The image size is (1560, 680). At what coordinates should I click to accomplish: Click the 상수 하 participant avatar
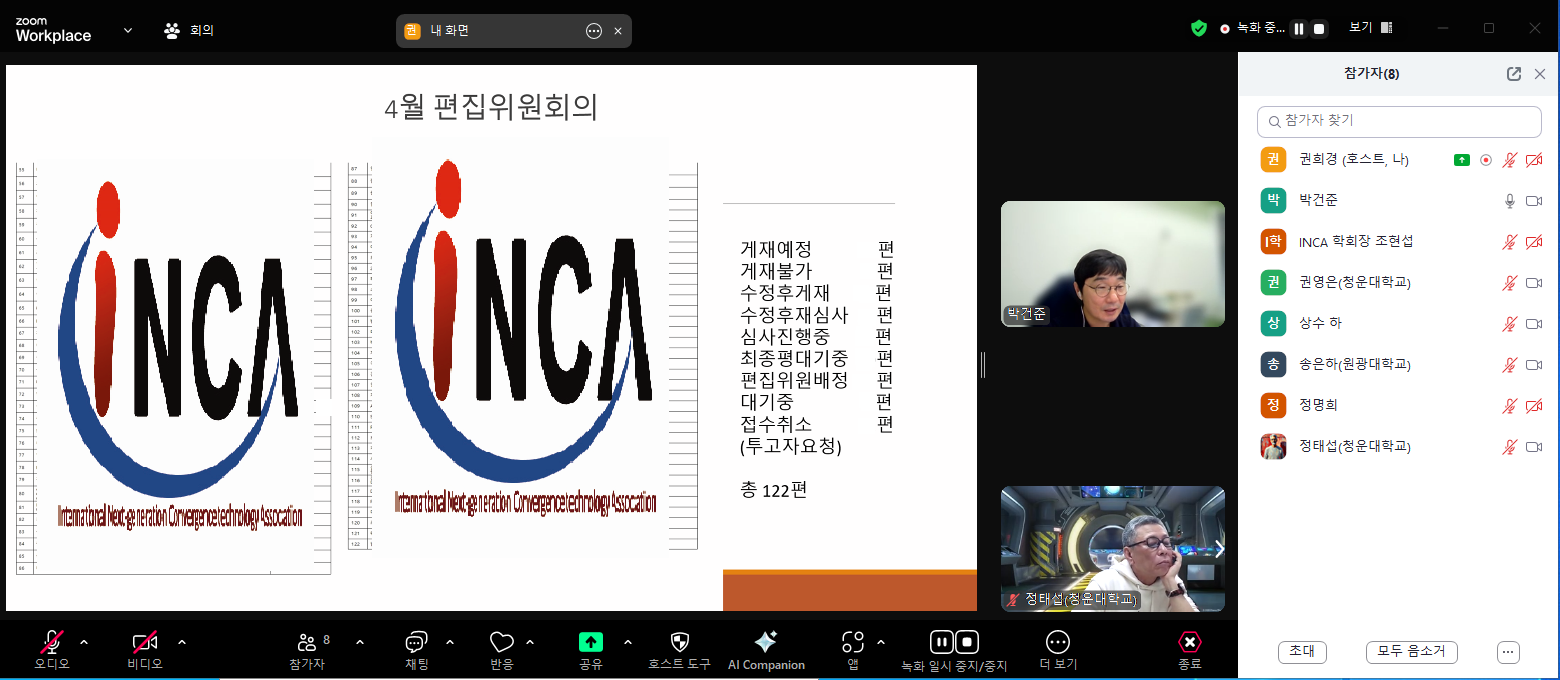click(x=1273, y=324)
